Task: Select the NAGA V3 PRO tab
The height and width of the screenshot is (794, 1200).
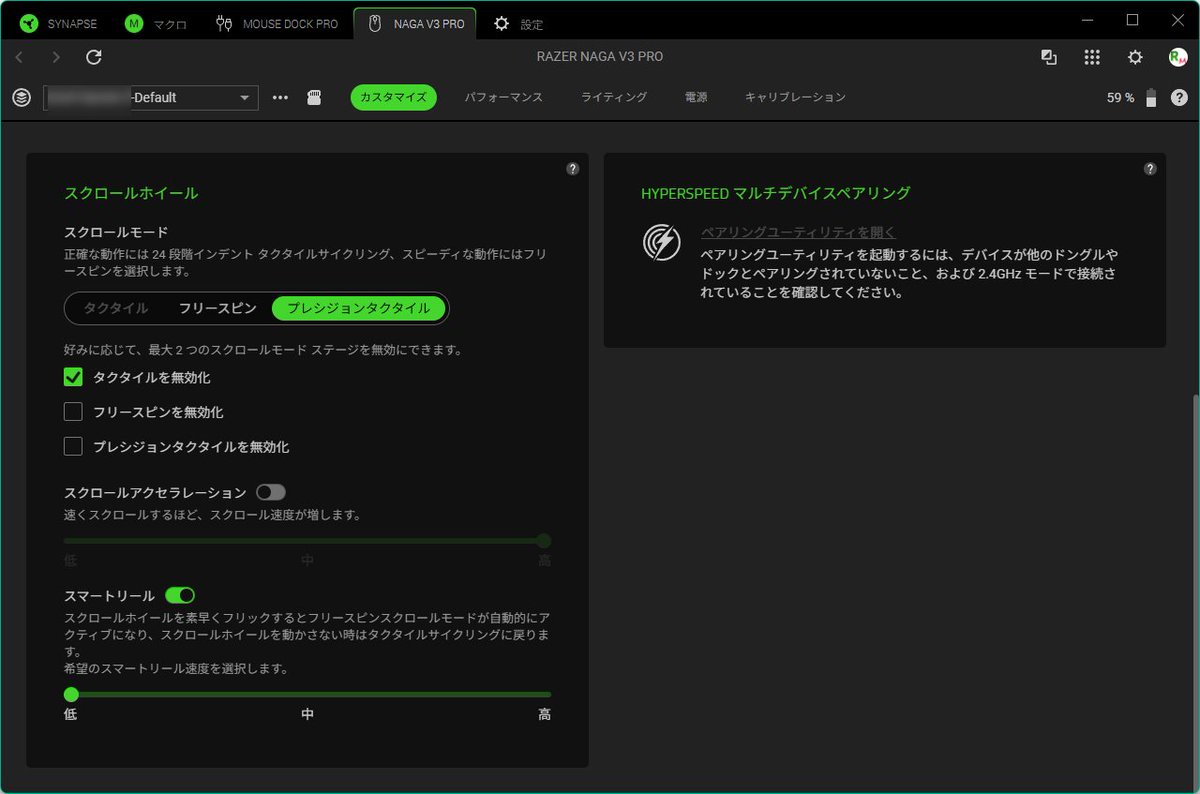Action: [415, 23]
